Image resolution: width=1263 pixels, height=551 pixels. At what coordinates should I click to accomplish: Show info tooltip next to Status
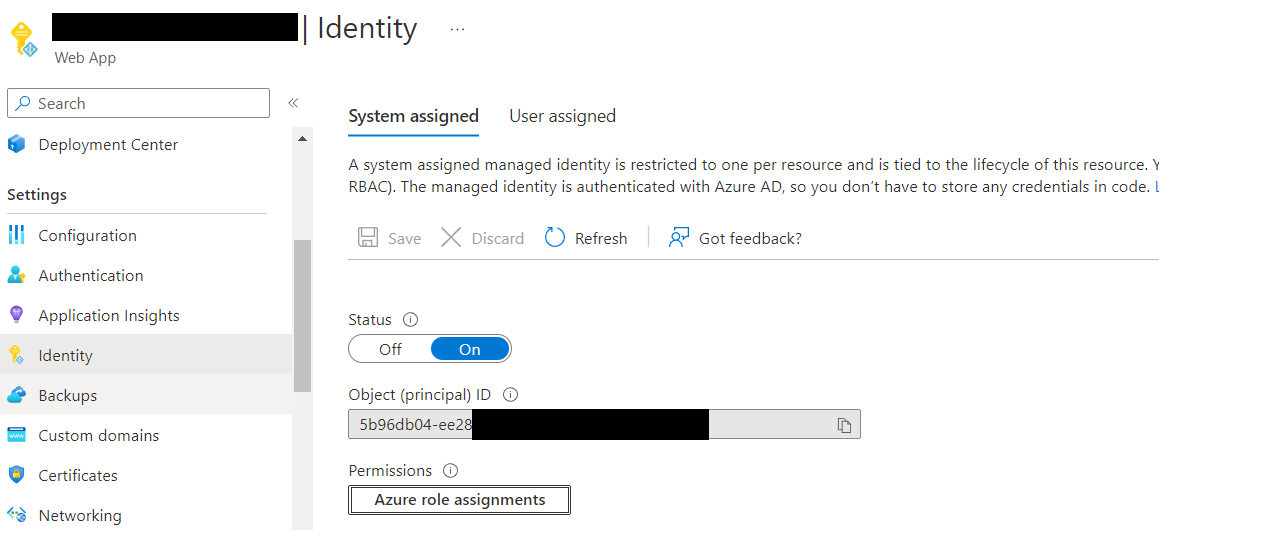tap(410, 320)
